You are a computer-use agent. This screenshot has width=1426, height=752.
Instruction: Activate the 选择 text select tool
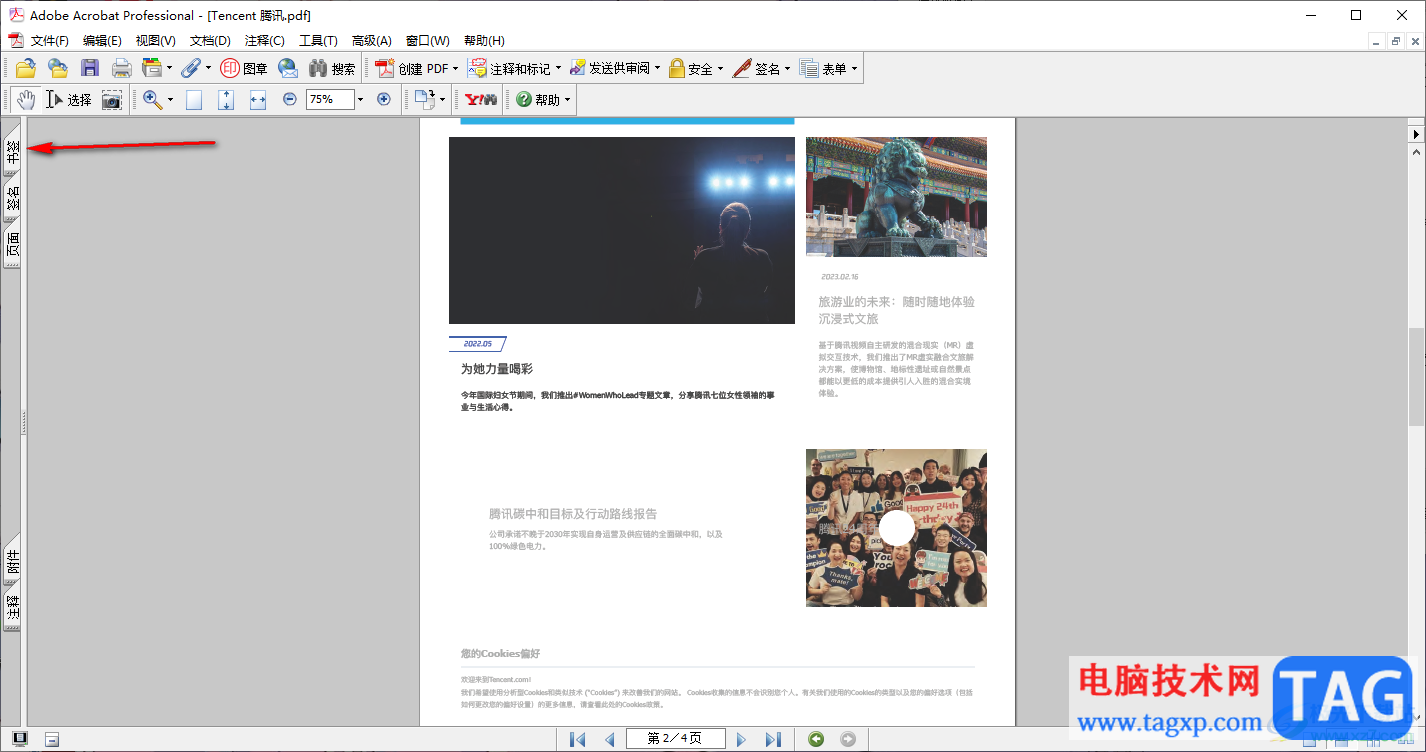(x=69, y=99)
